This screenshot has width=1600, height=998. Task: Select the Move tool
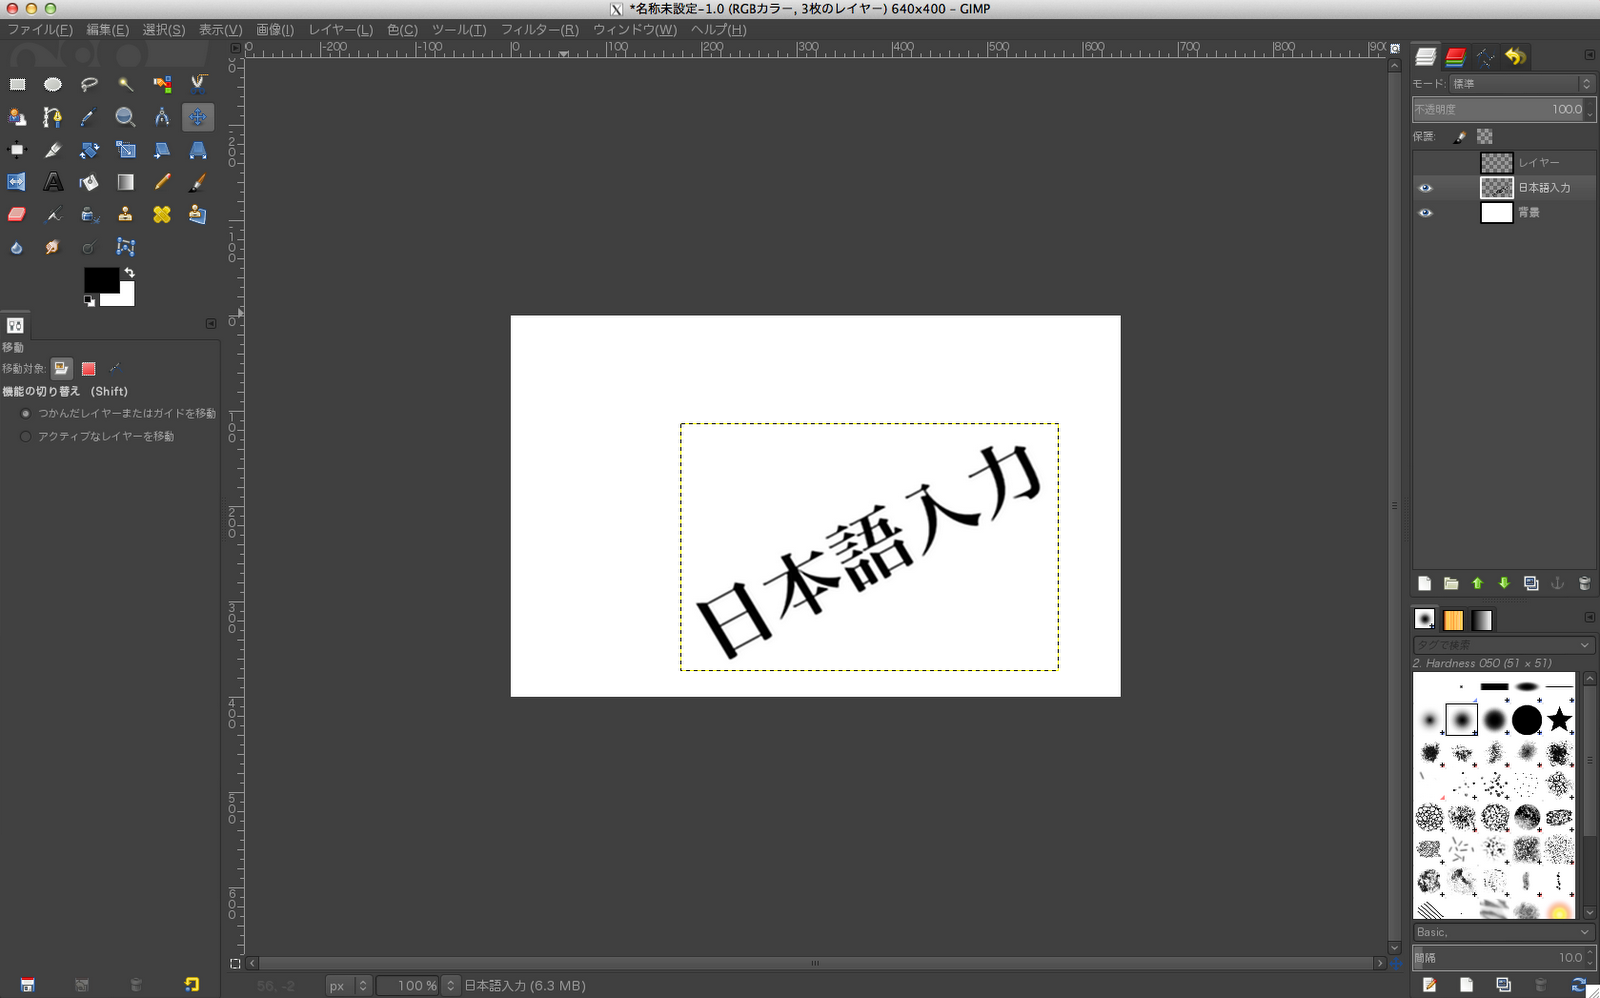click(198, 118)
